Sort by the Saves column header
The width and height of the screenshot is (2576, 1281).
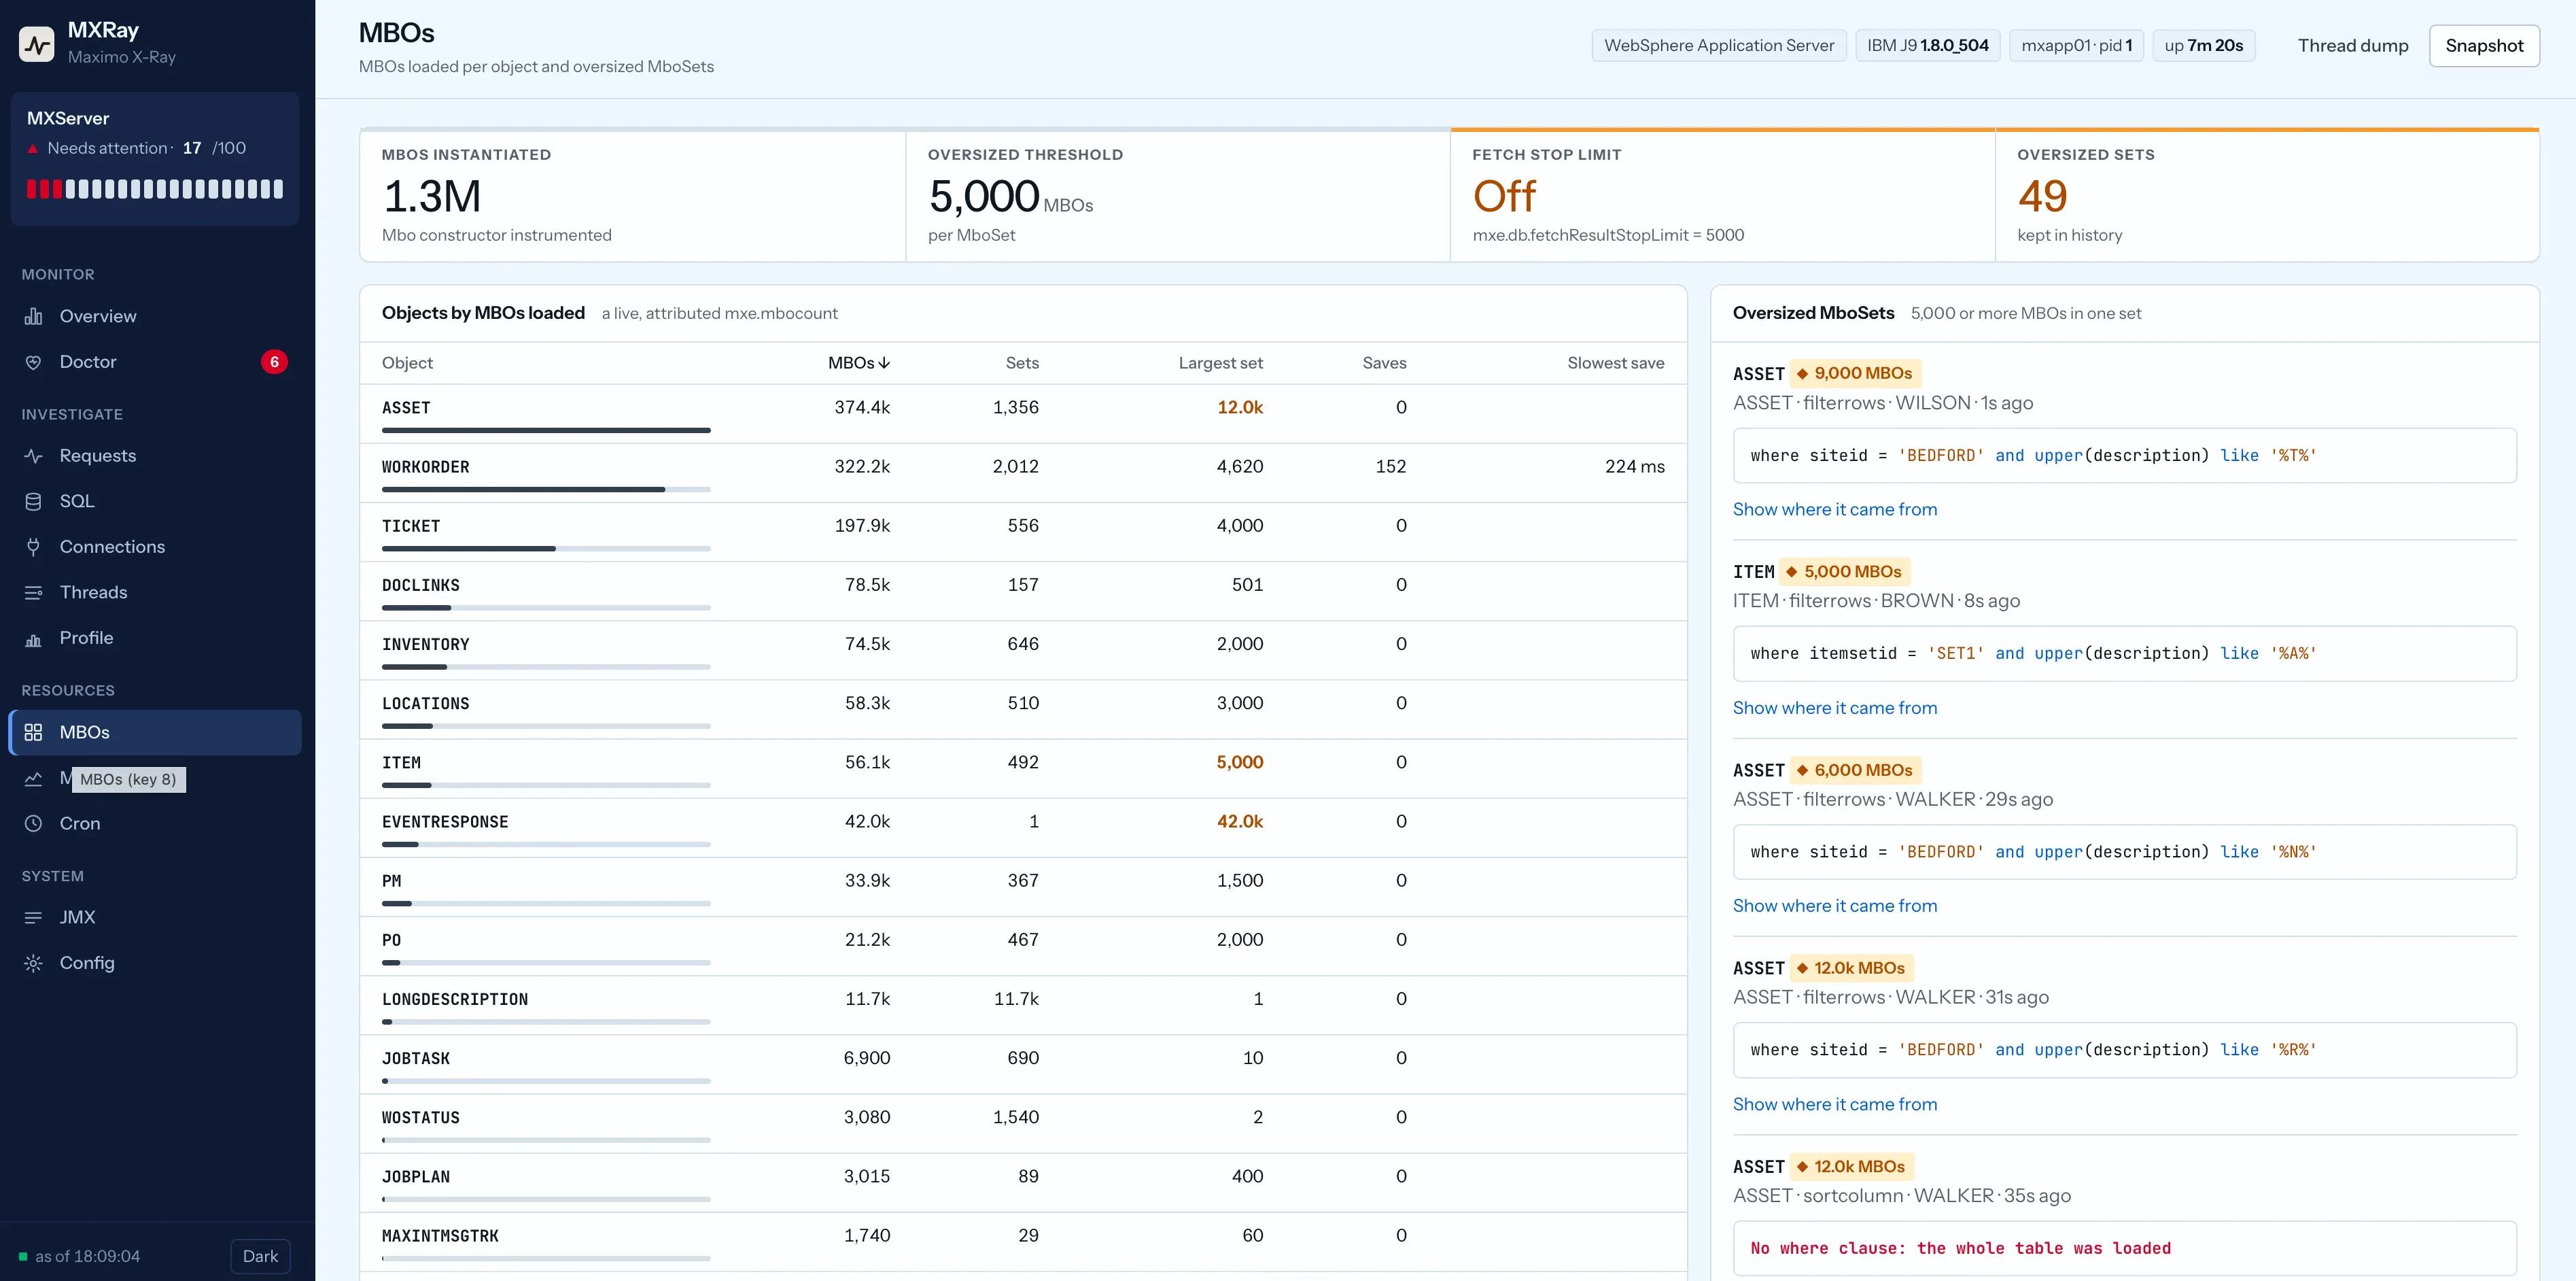point(1384,363)
